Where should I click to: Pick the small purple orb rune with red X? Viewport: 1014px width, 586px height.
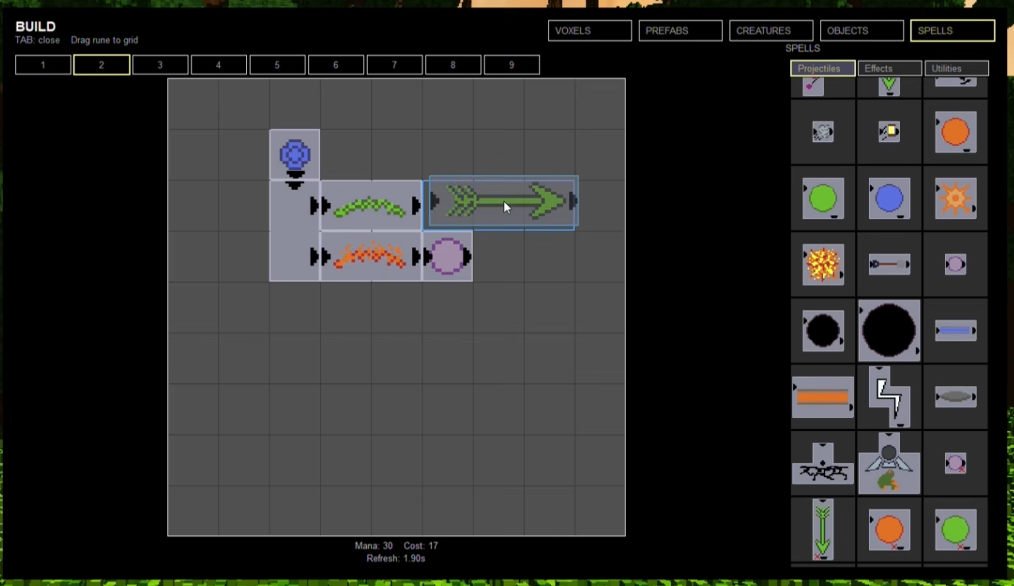(x=955, y=463)
